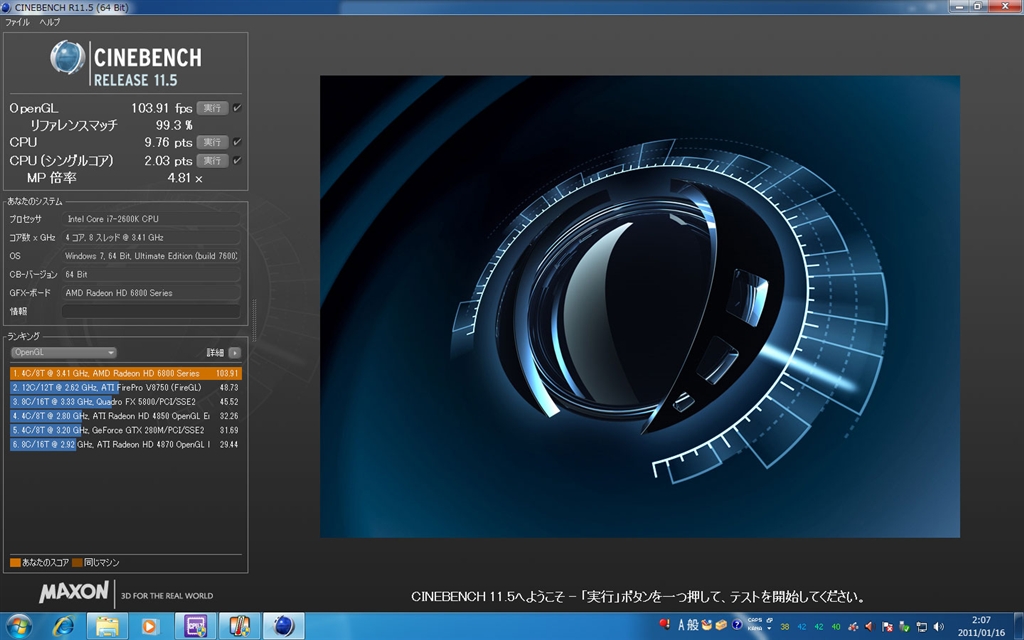Click the 38 temperature tray icon
Image resolution: width=1024 pixels, height=640 pixels.
point(785,627)
